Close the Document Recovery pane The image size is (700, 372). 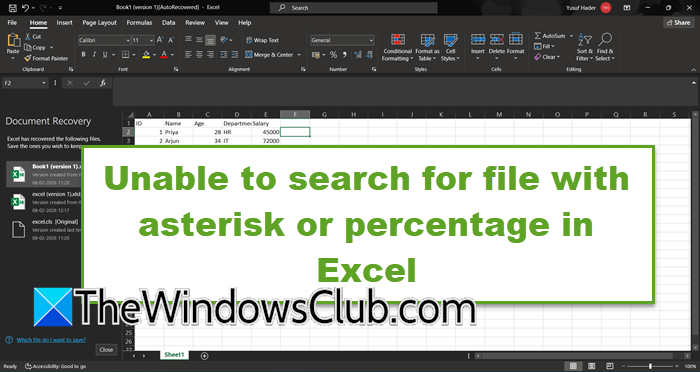click(106, 350)
